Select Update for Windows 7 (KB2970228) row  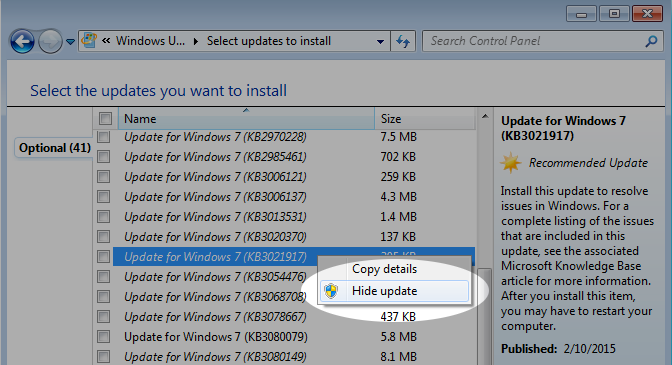215,137
